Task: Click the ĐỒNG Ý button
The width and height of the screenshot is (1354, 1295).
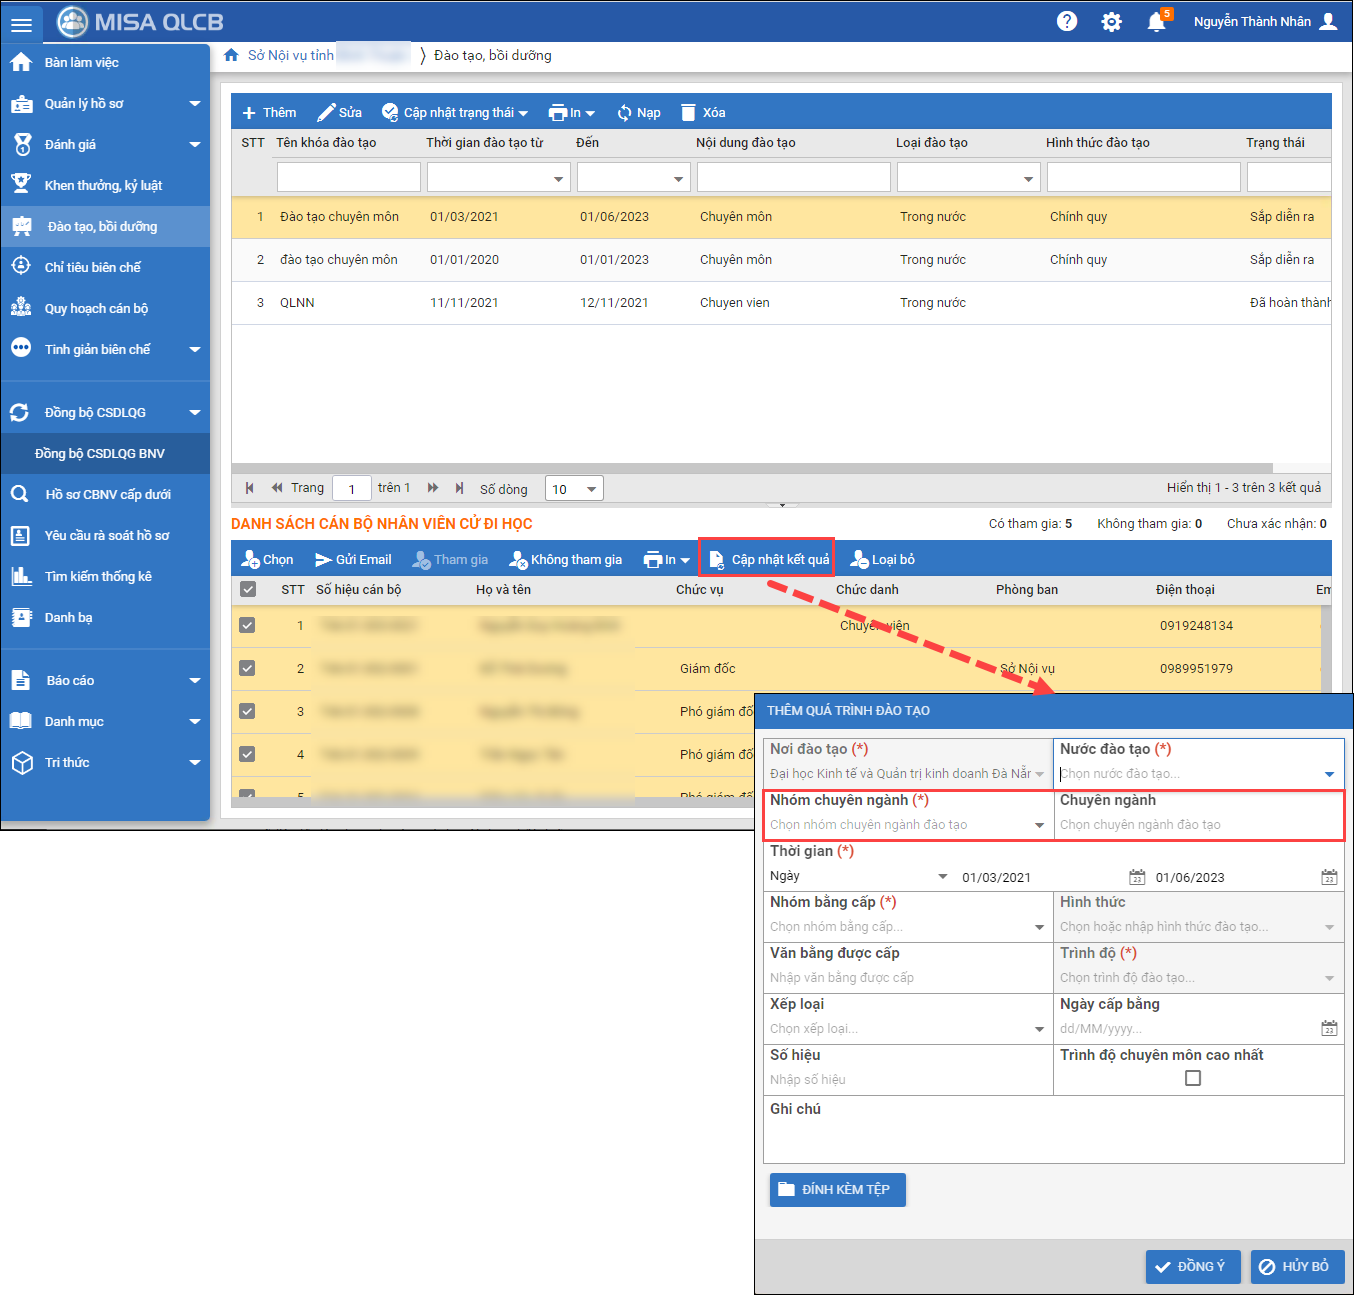Action: (x=1192, y=1266)
